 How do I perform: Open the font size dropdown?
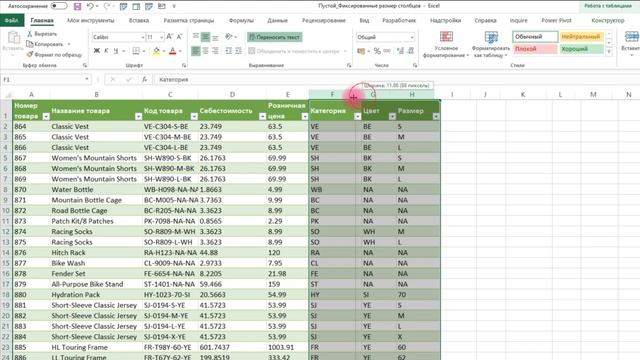[x=162, y=37]
